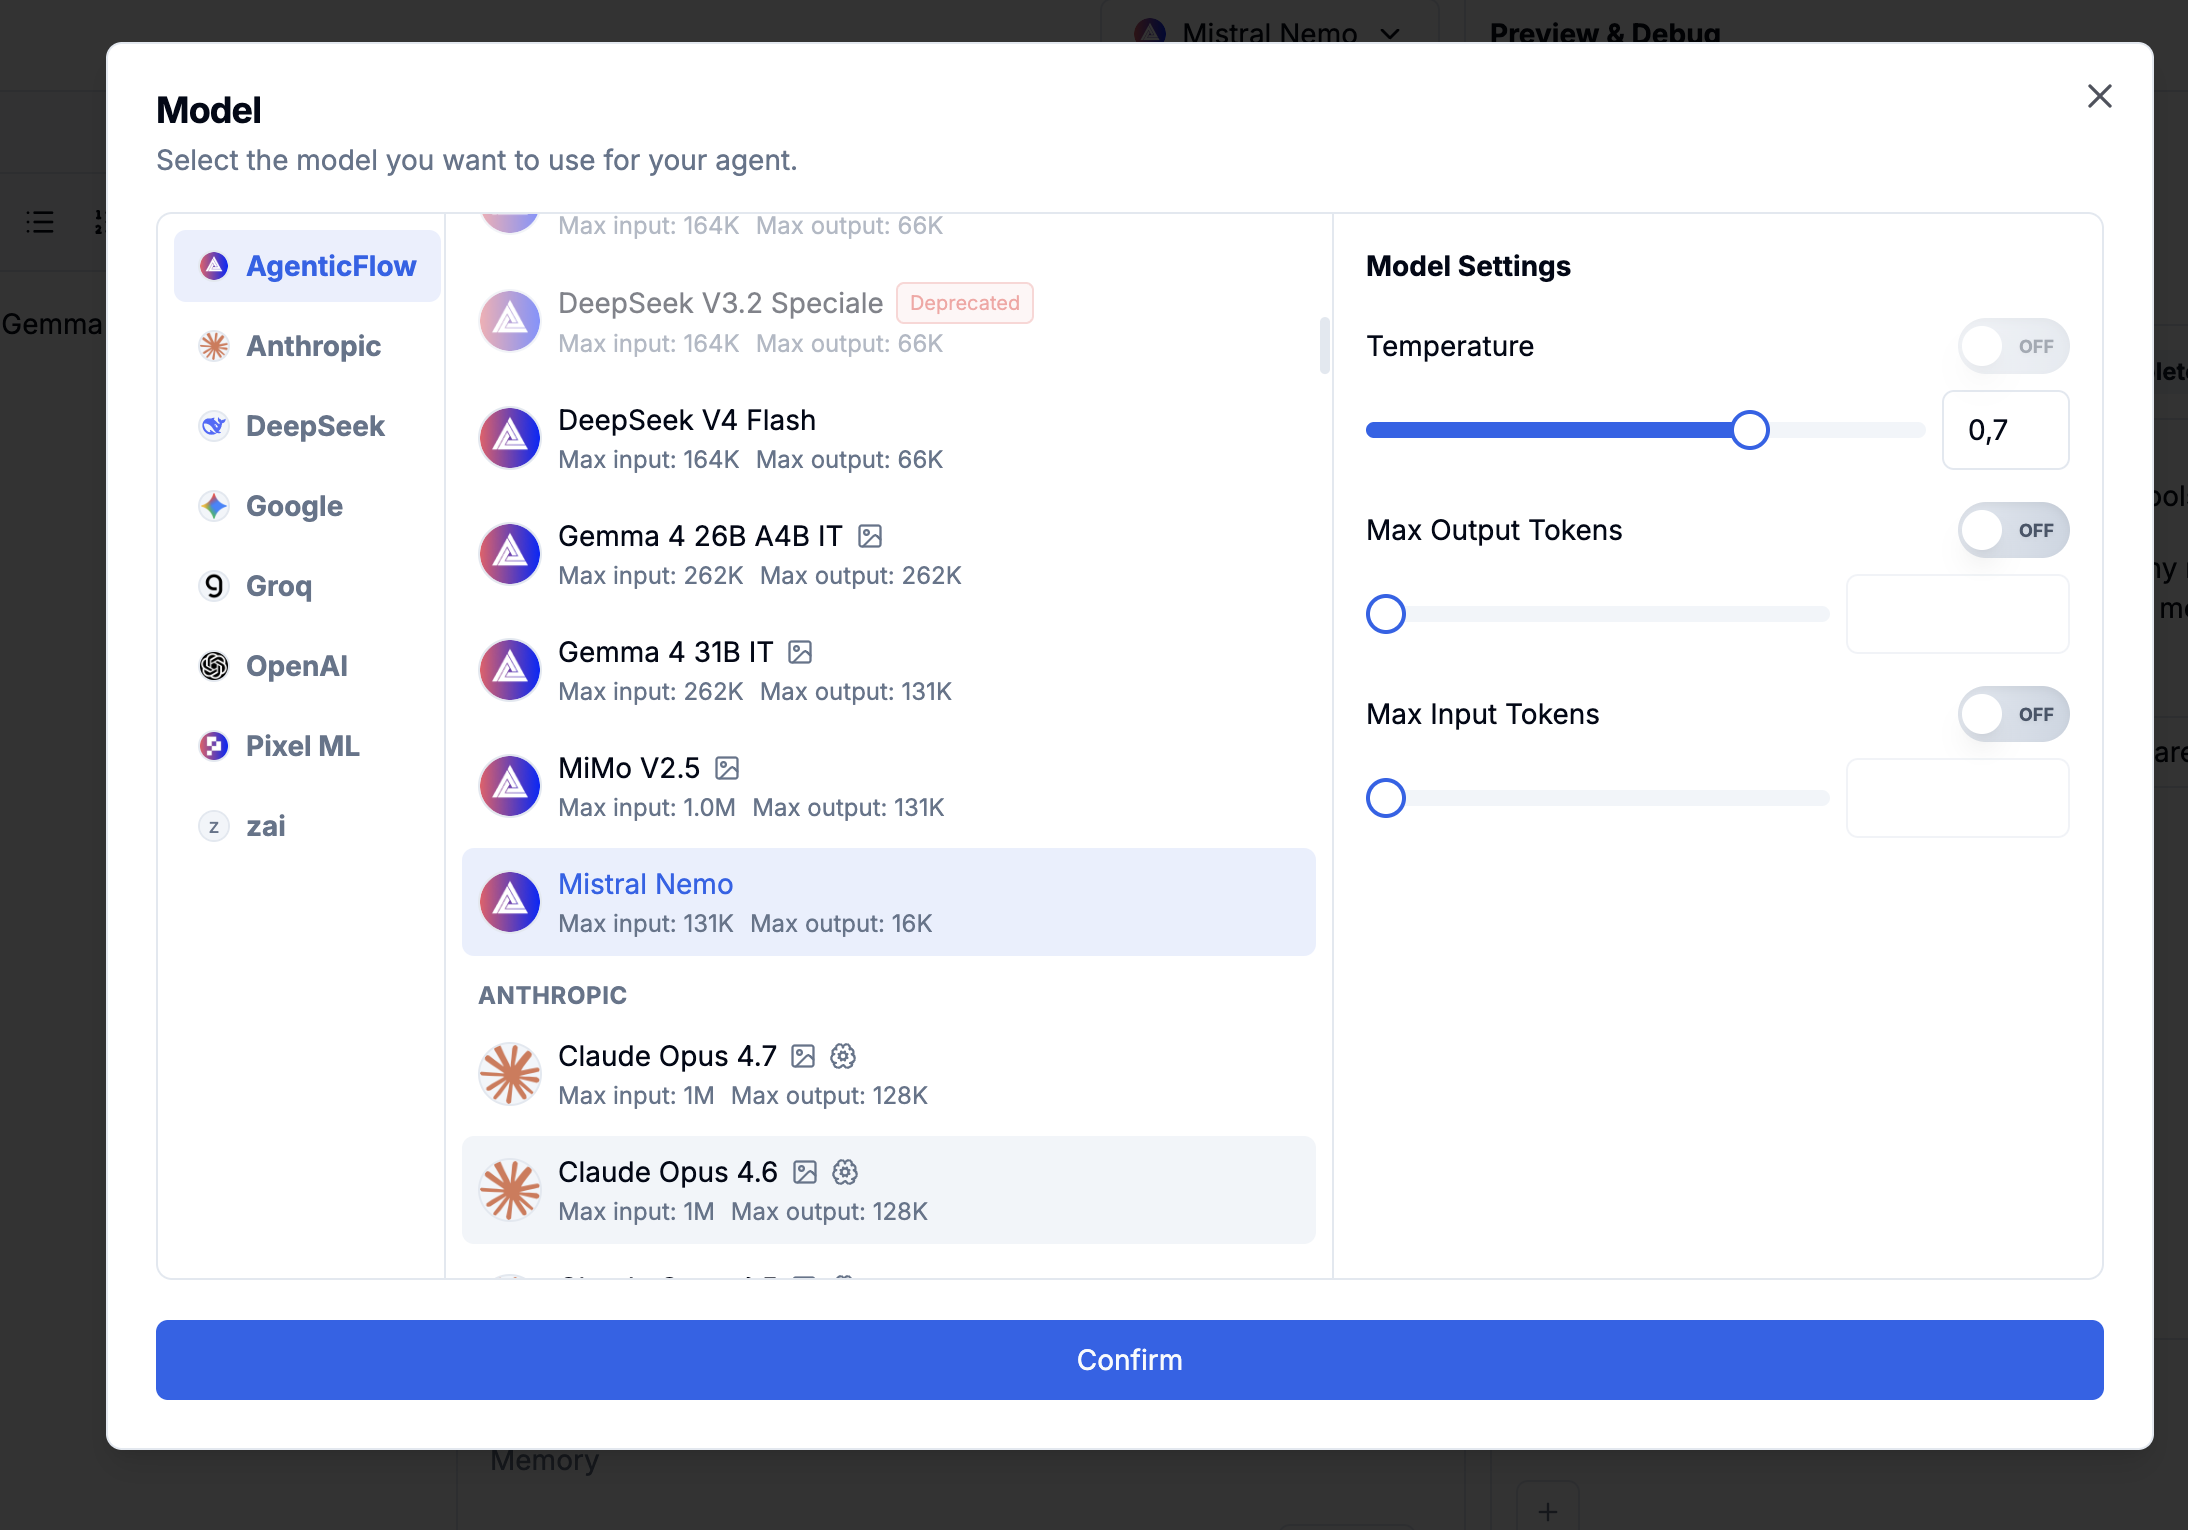Click the bullet list icon behind the dialog
This screenshot has width=2188, height=1530.
40,222
